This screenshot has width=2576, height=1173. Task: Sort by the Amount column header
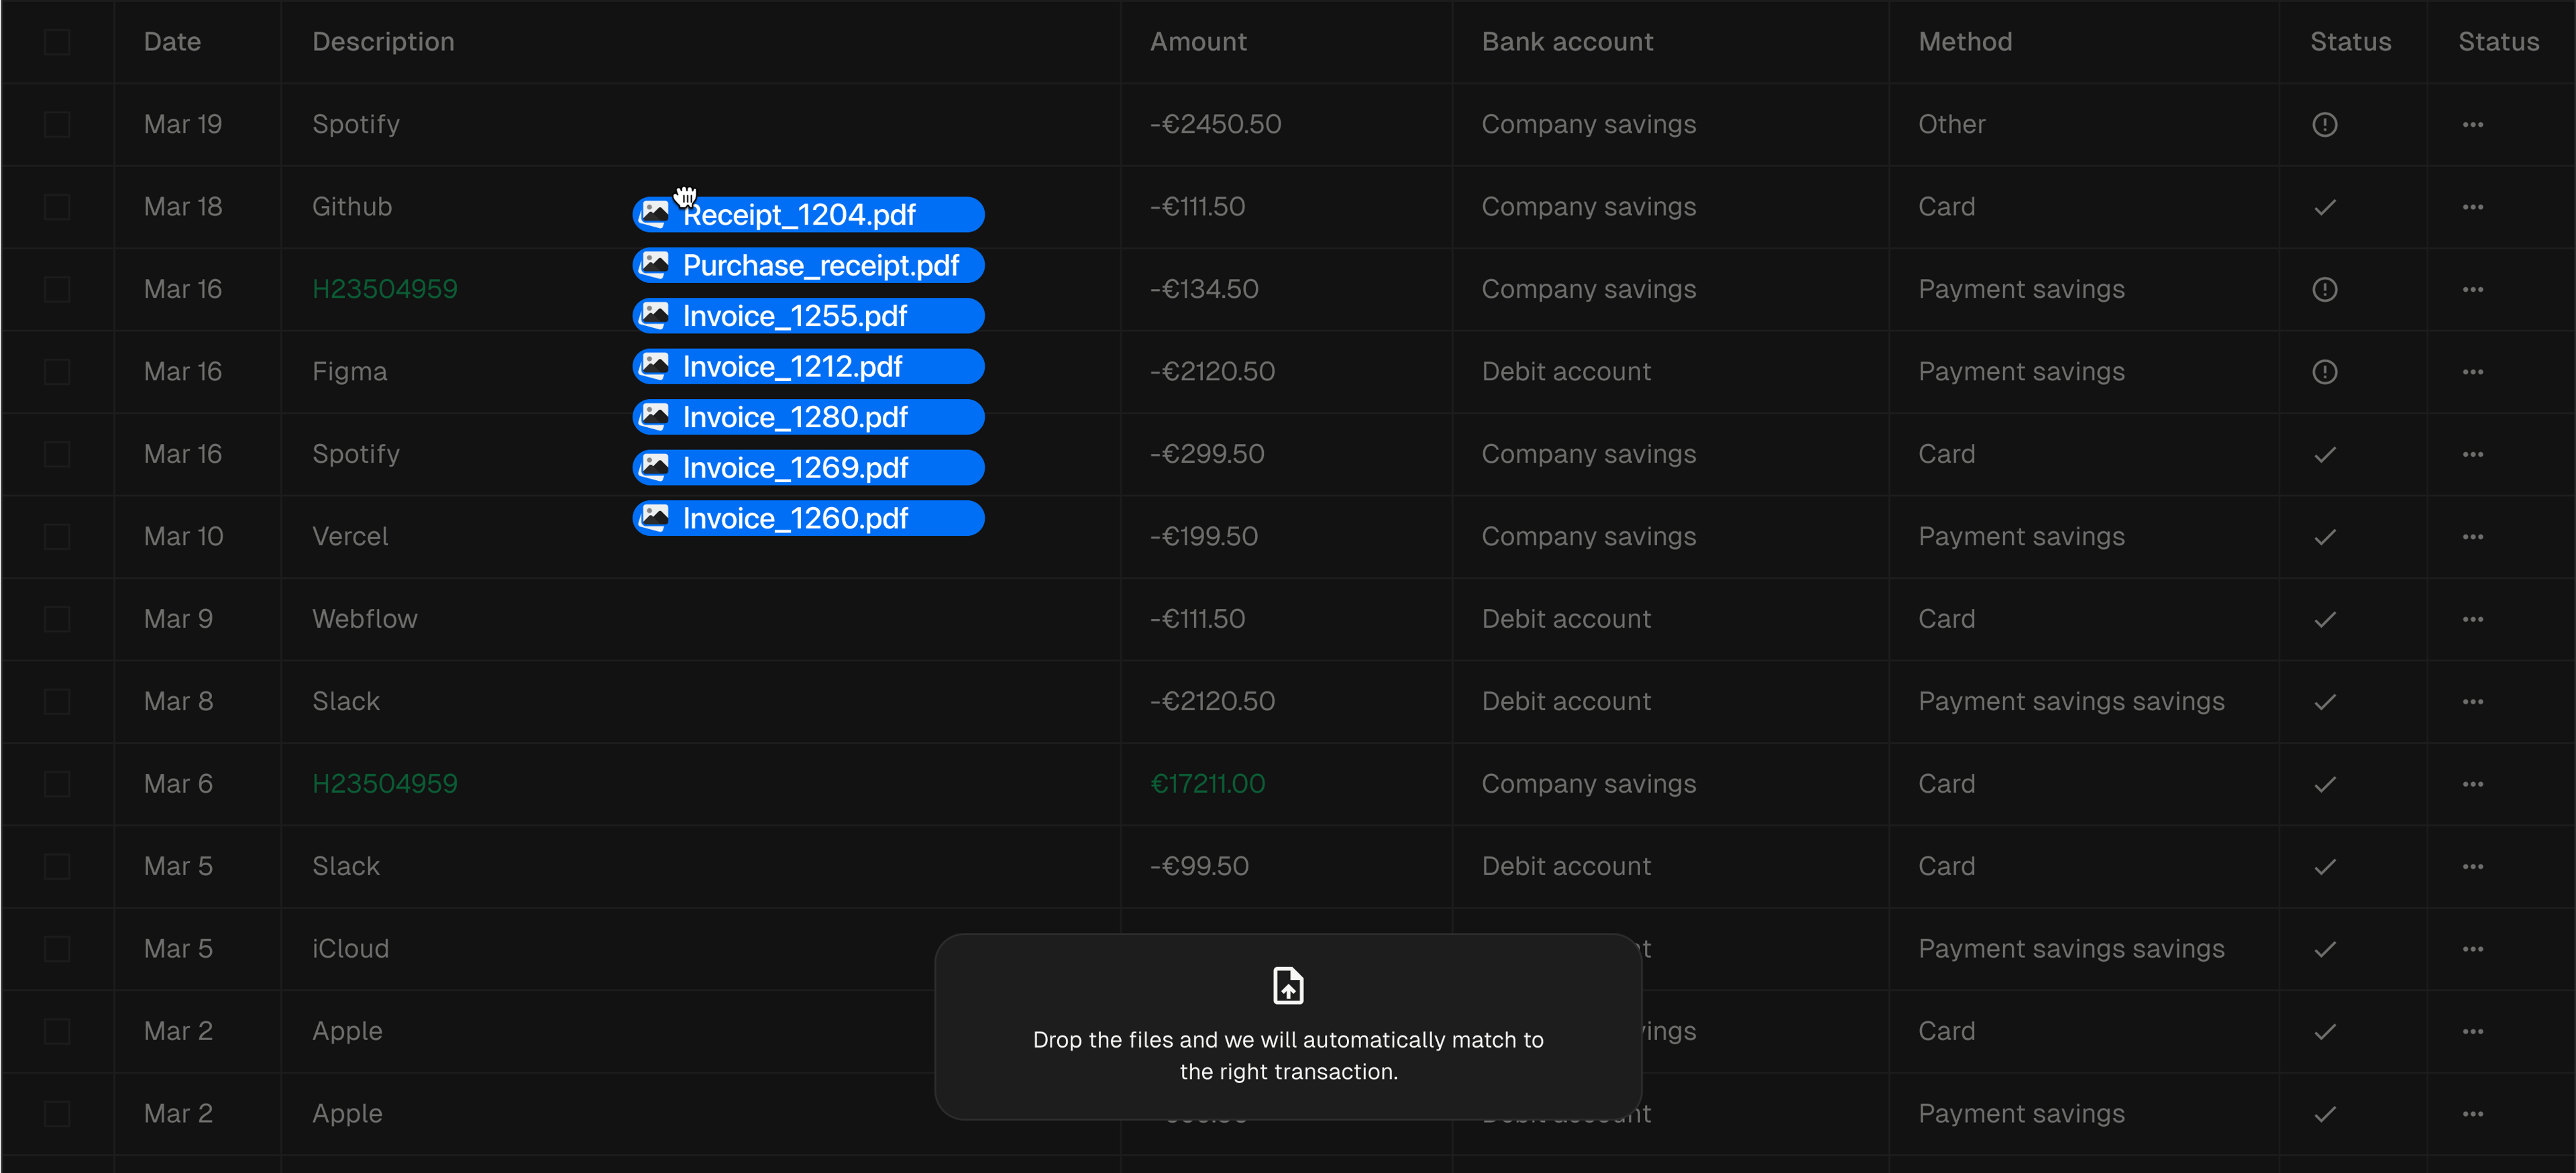(x=1197, y=42)
